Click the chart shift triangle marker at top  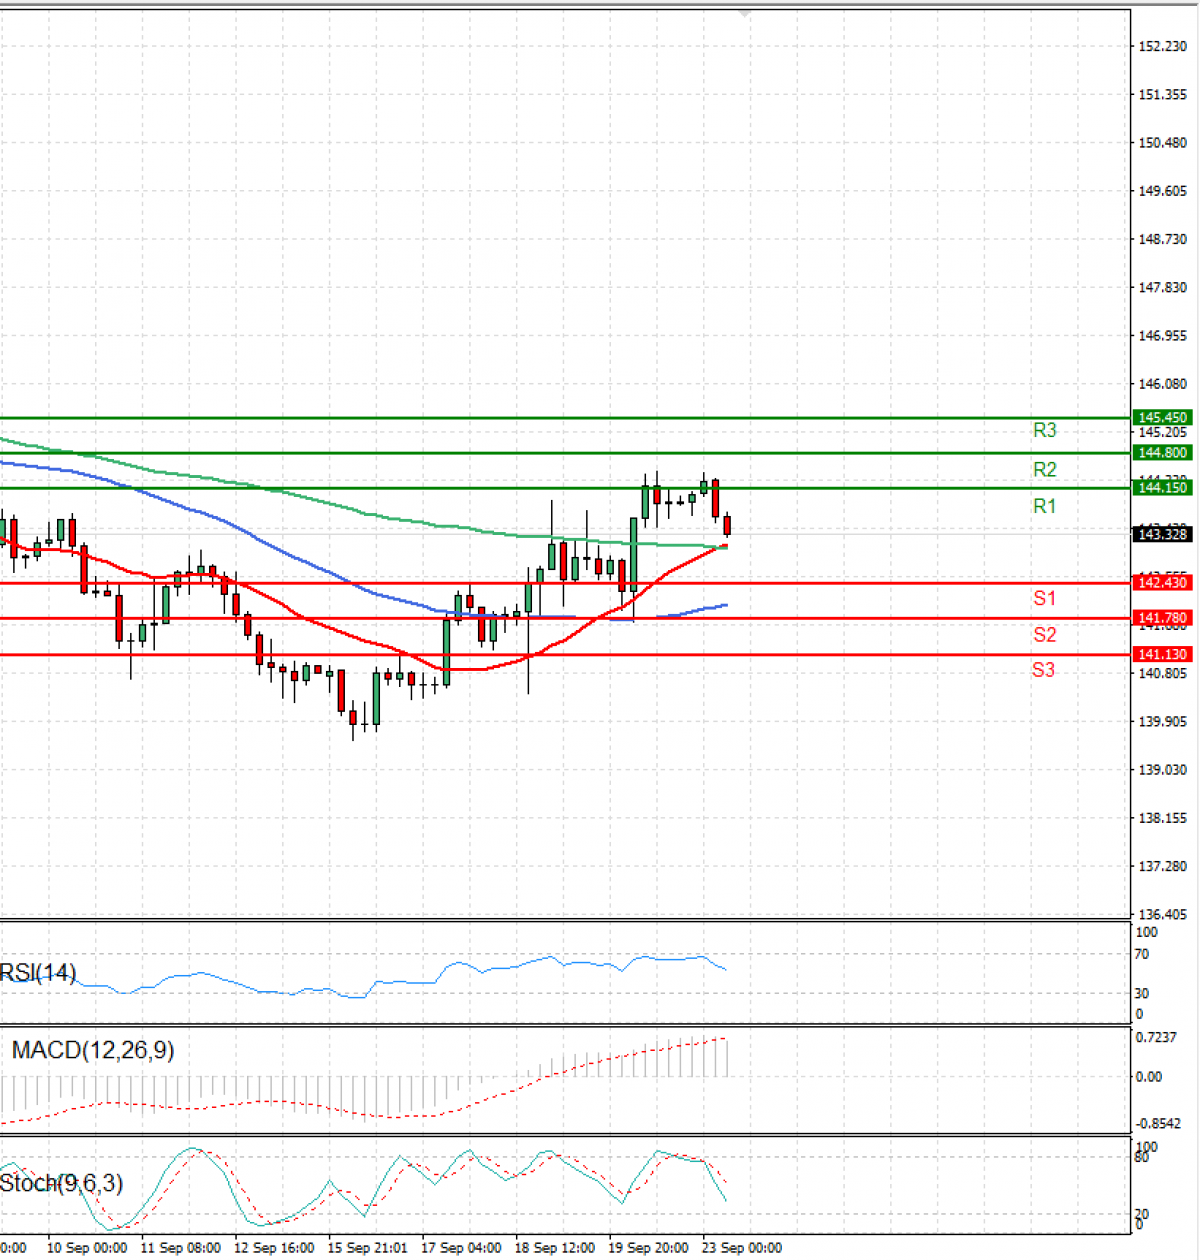744,14
